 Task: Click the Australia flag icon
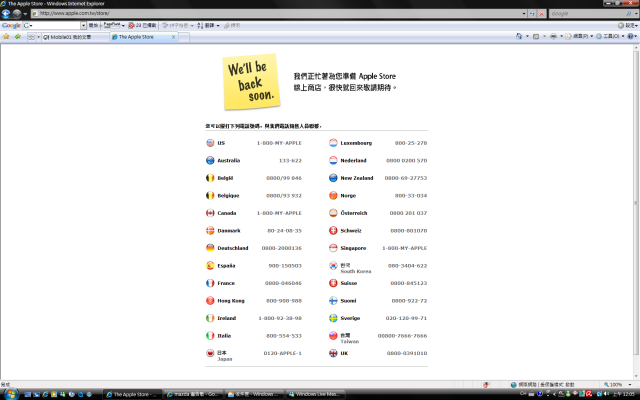tap(210, 160)
